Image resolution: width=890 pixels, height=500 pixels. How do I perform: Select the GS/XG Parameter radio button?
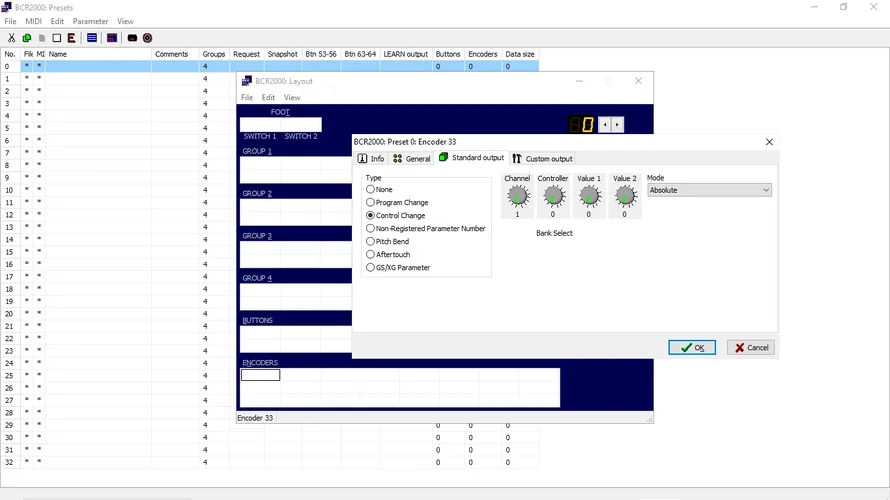[x=371, y=267]
